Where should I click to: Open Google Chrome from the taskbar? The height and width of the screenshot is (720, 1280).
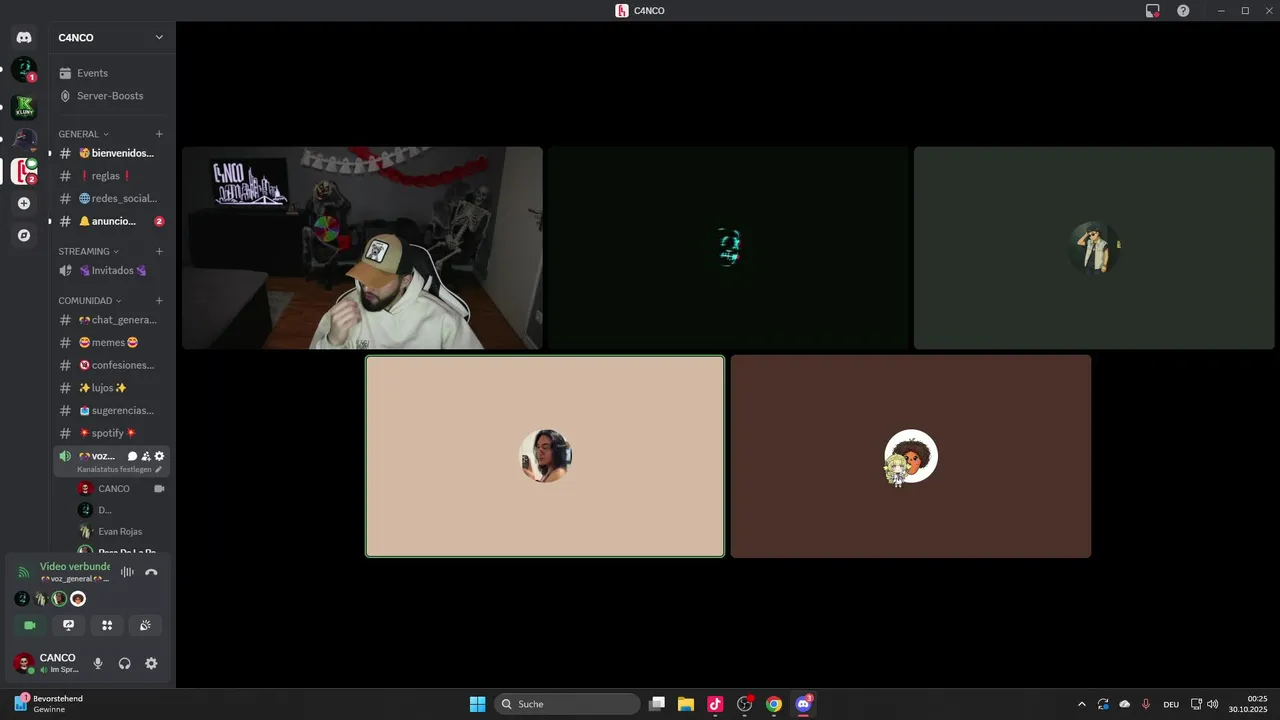click(774, 704)
